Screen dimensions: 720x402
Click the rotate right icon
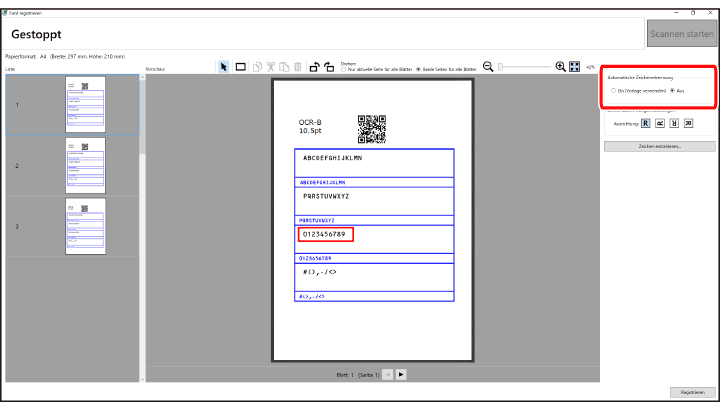(328, 67)
